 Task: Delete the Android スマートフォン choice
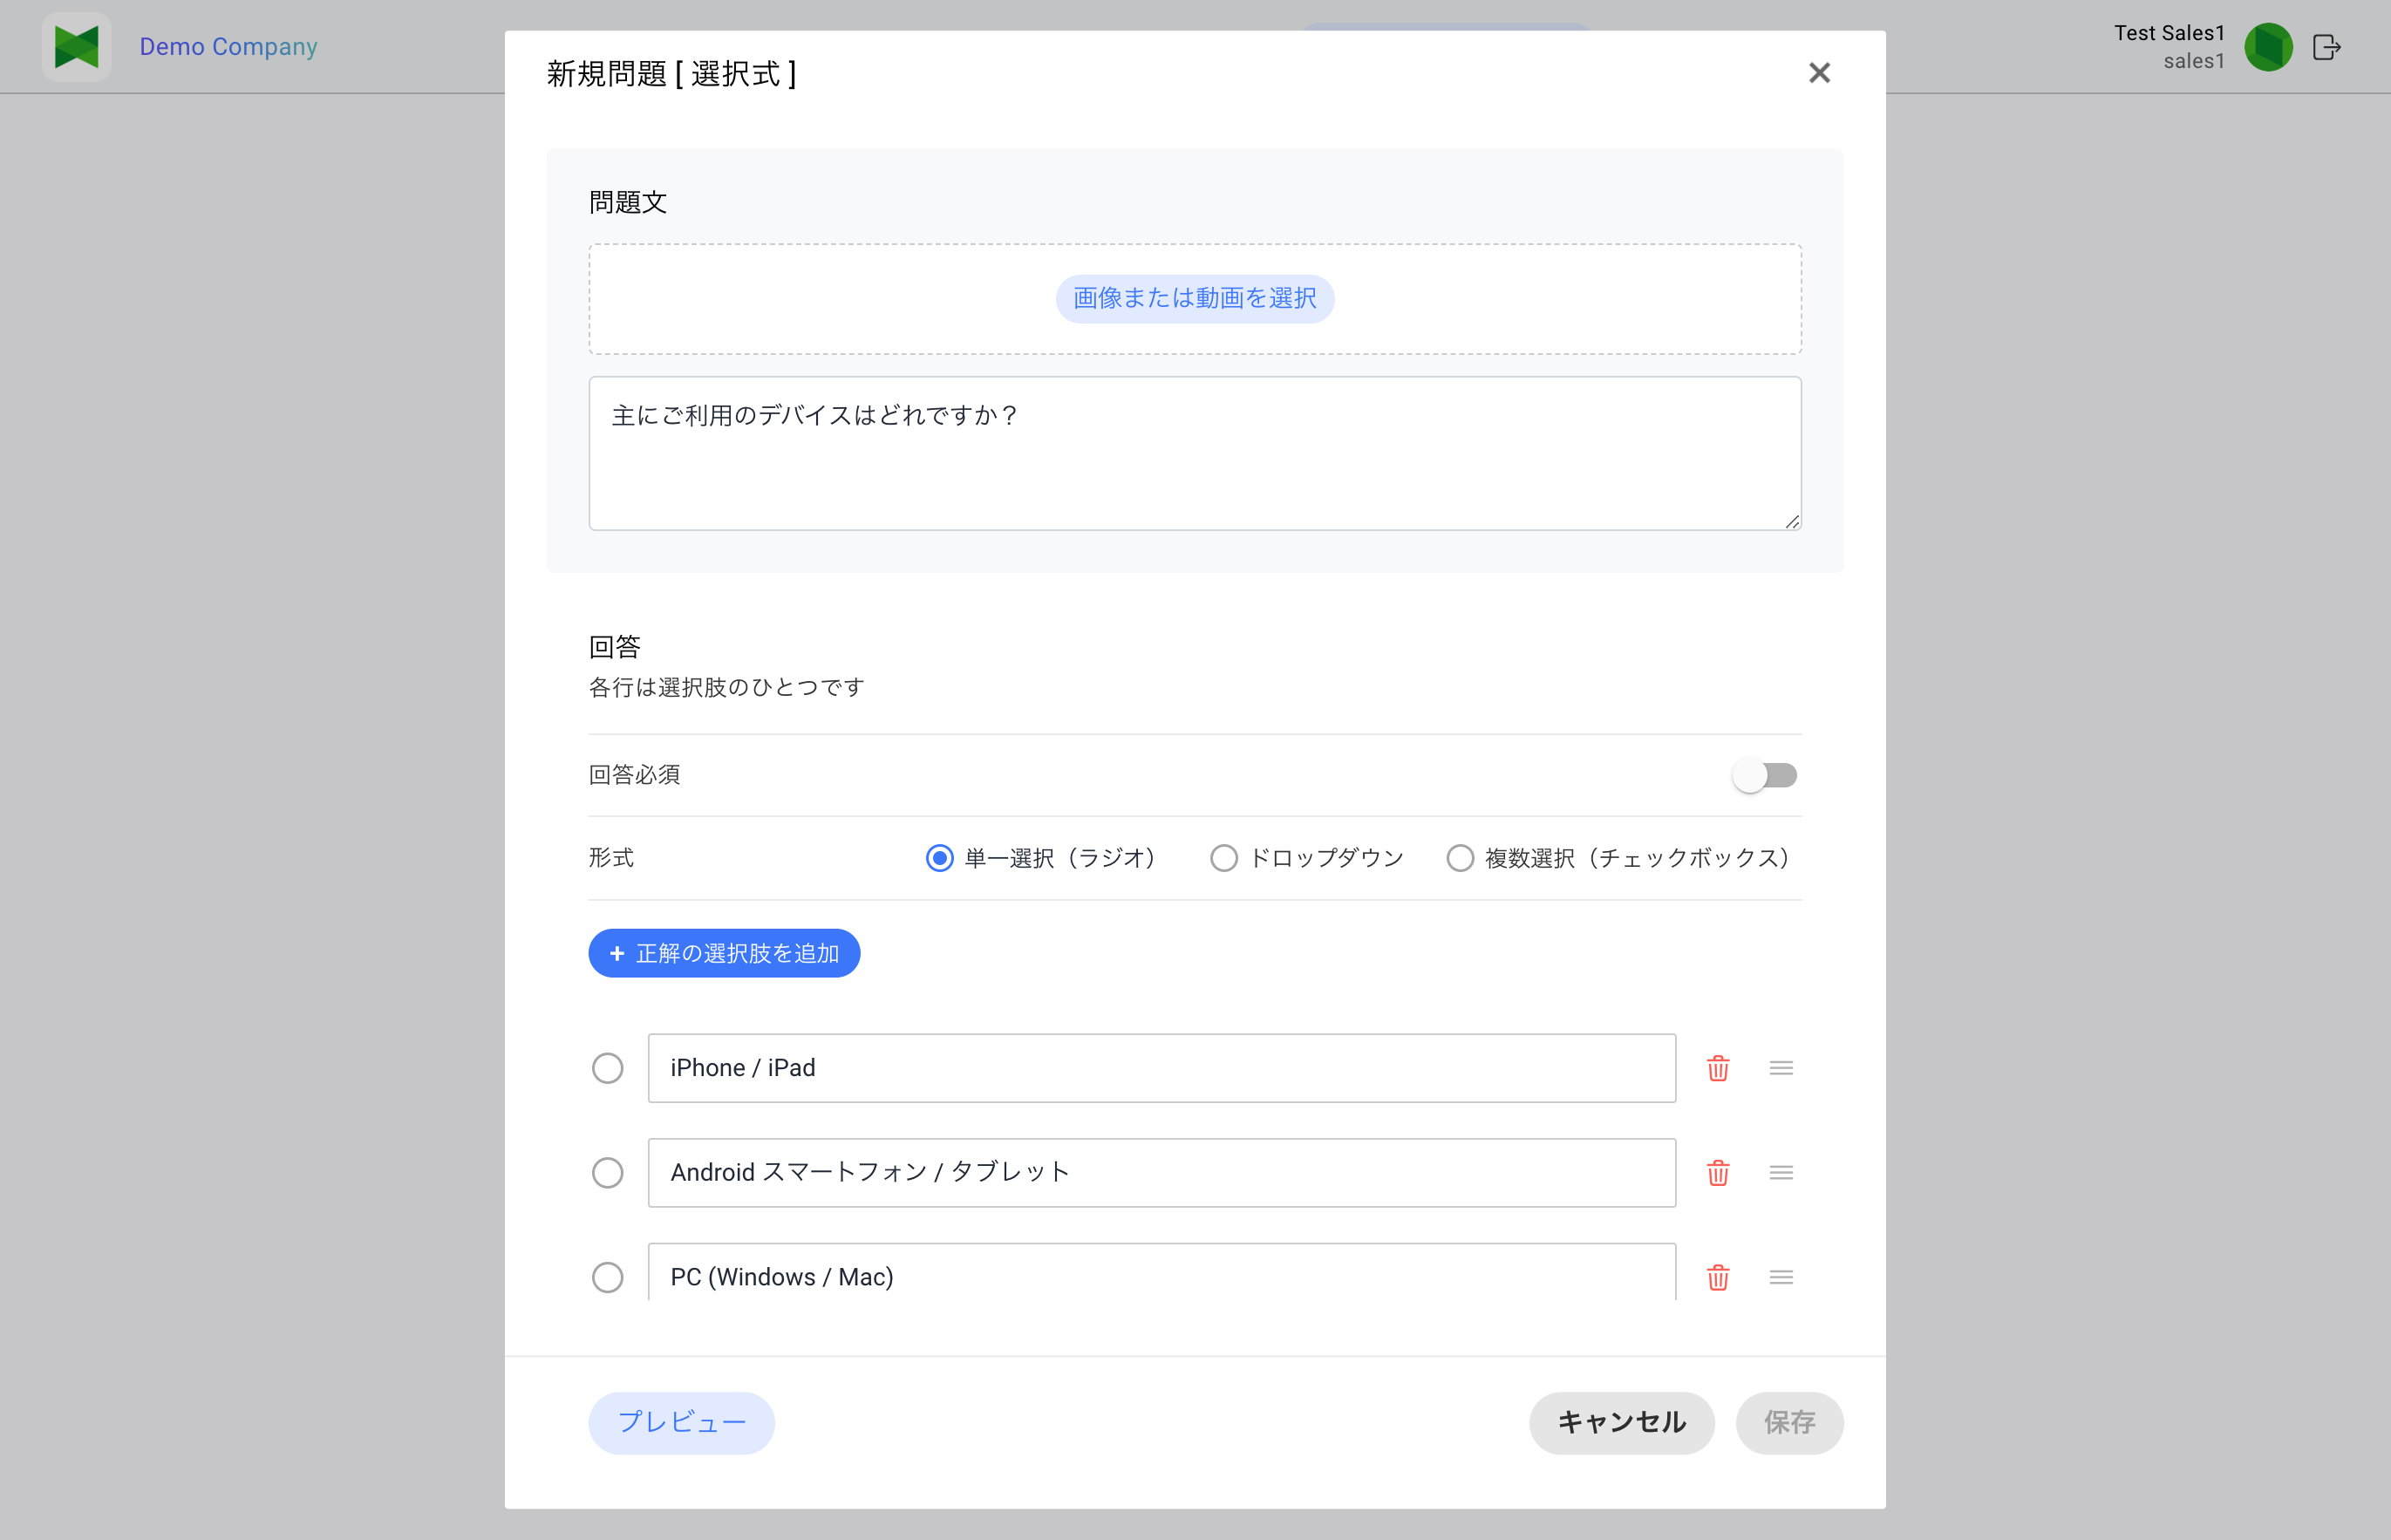(1718, 1172)
